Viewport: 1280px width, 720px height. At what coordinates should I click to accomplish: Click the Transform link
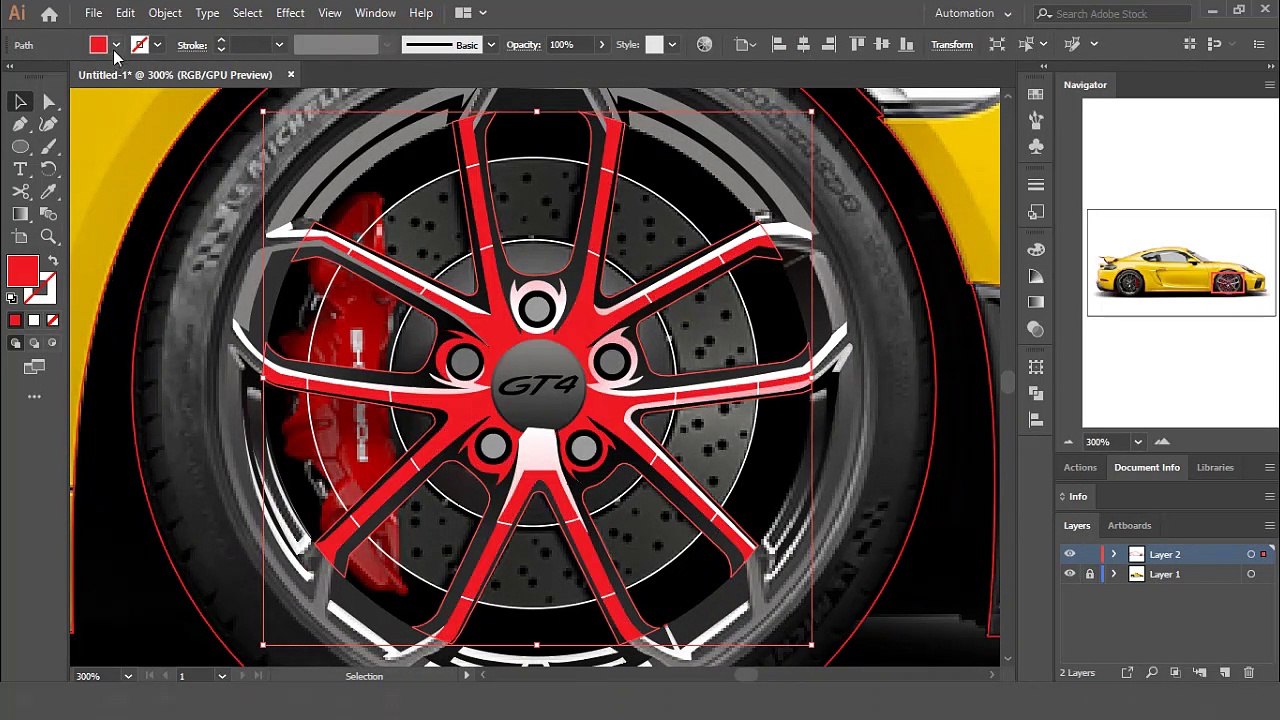point(952,45)
